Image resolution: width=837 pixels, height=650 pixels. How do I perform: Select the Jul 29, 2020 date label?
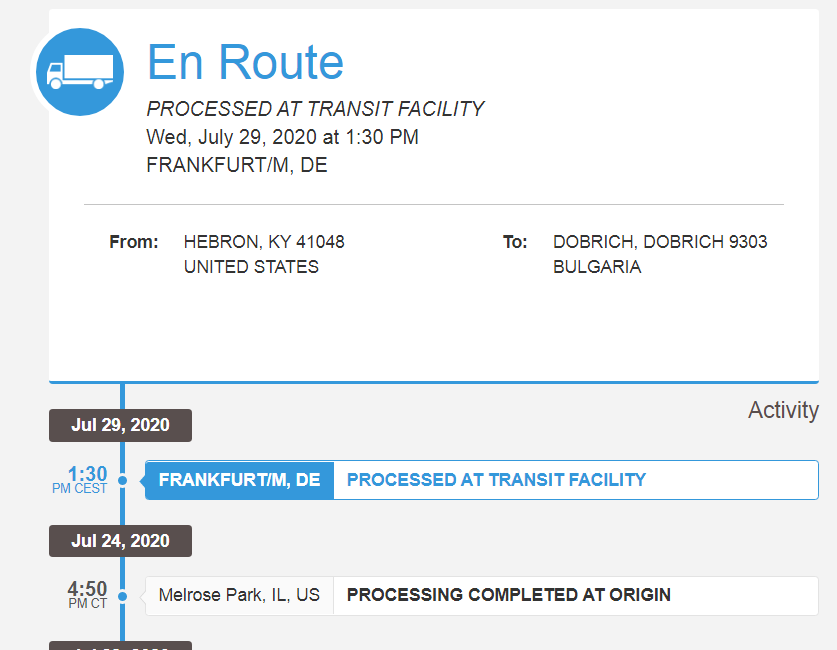tap(120, 425)
